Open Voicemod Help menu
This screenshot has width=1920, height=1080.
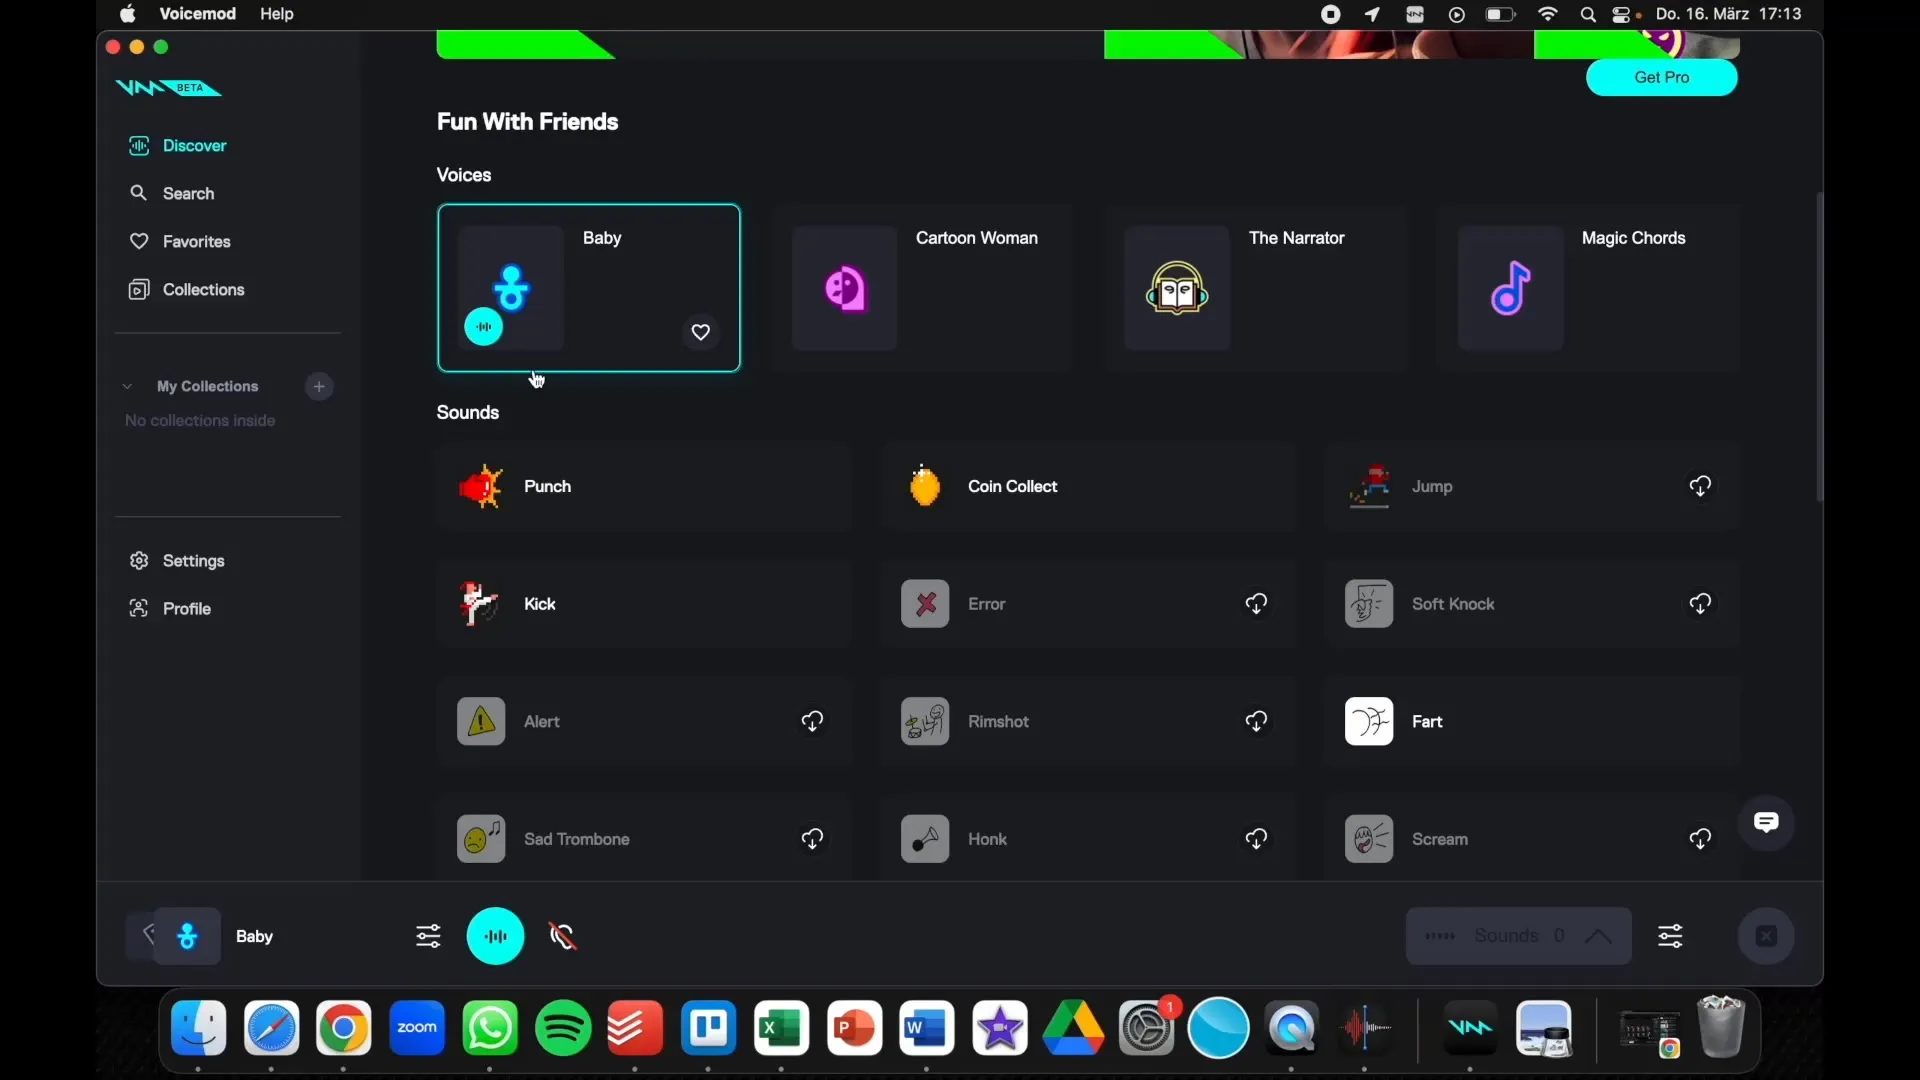coord(277,13)
